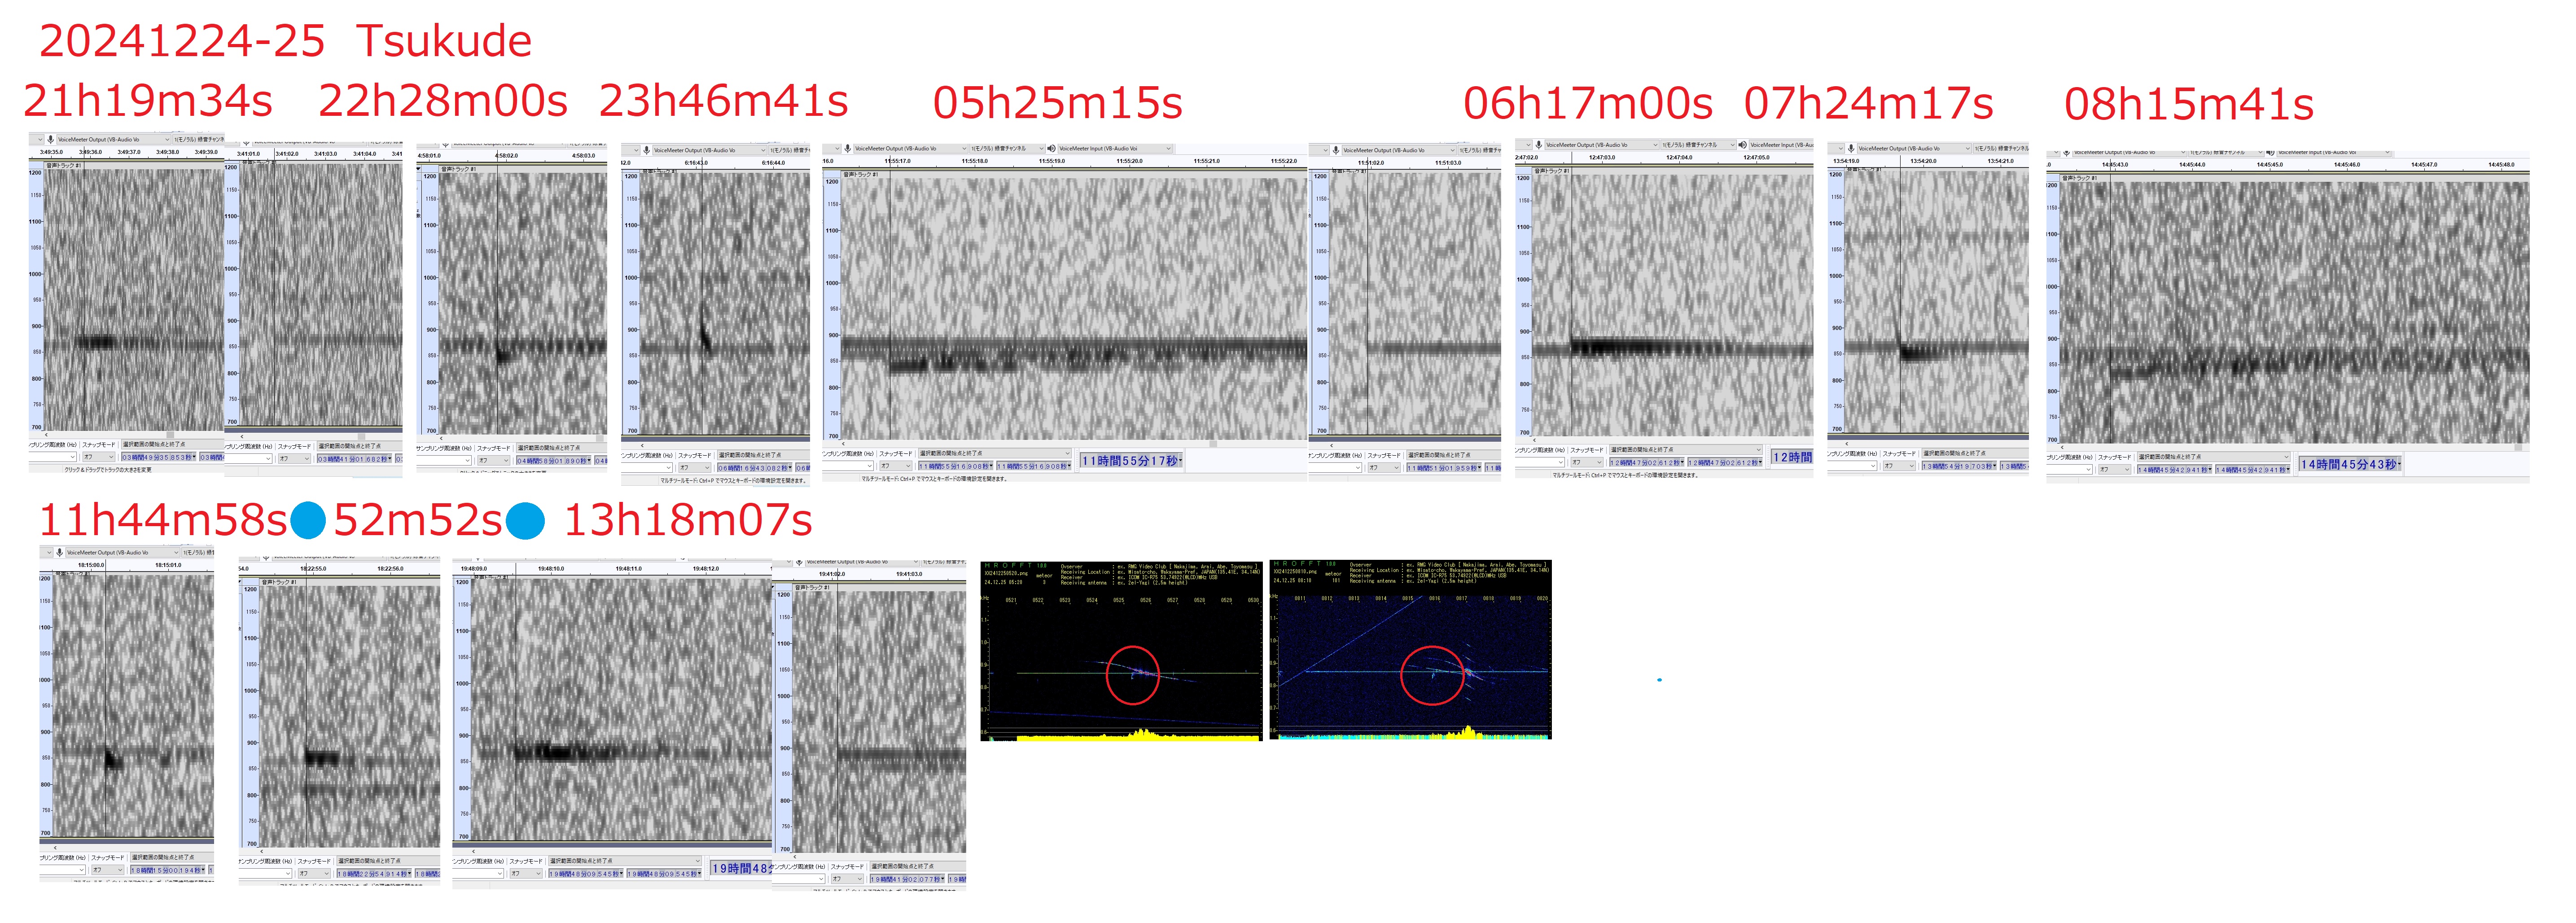The image size is (2576, 923).
Task: Click microphone icon in the 18:15:00 window toolbar
Action: [60, 552]
